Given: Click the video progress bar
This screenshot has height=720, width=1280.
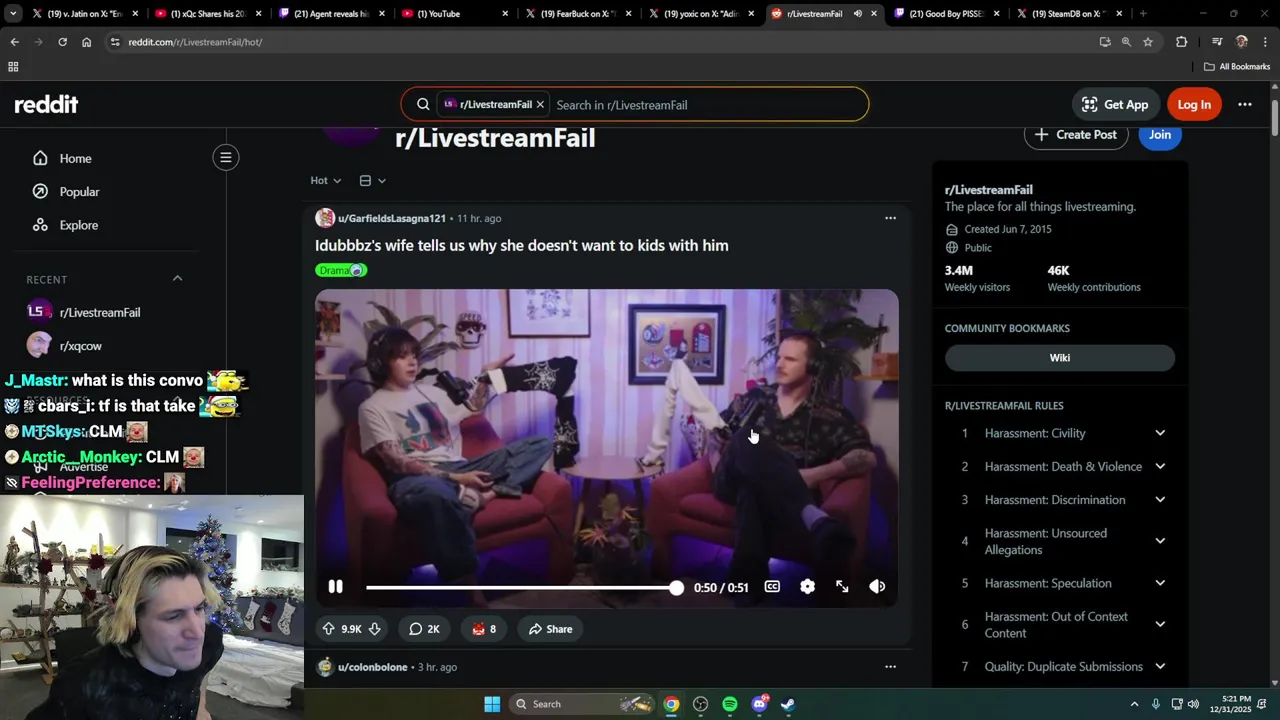Looking at the screenshot, I should point(521,588).
